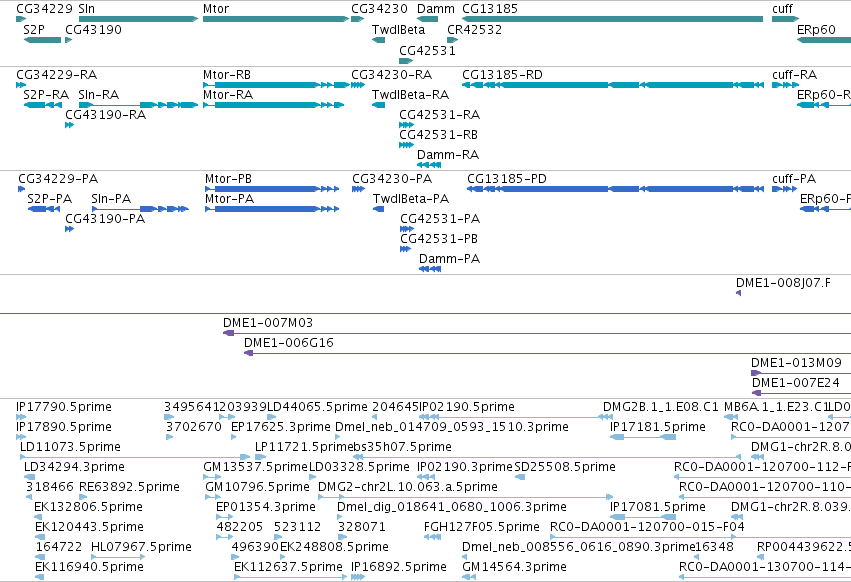The image size is (851, 582).
Task: Select the IP17181.5prime EST label
Action: pyautogui.click(x=658, y=427)
